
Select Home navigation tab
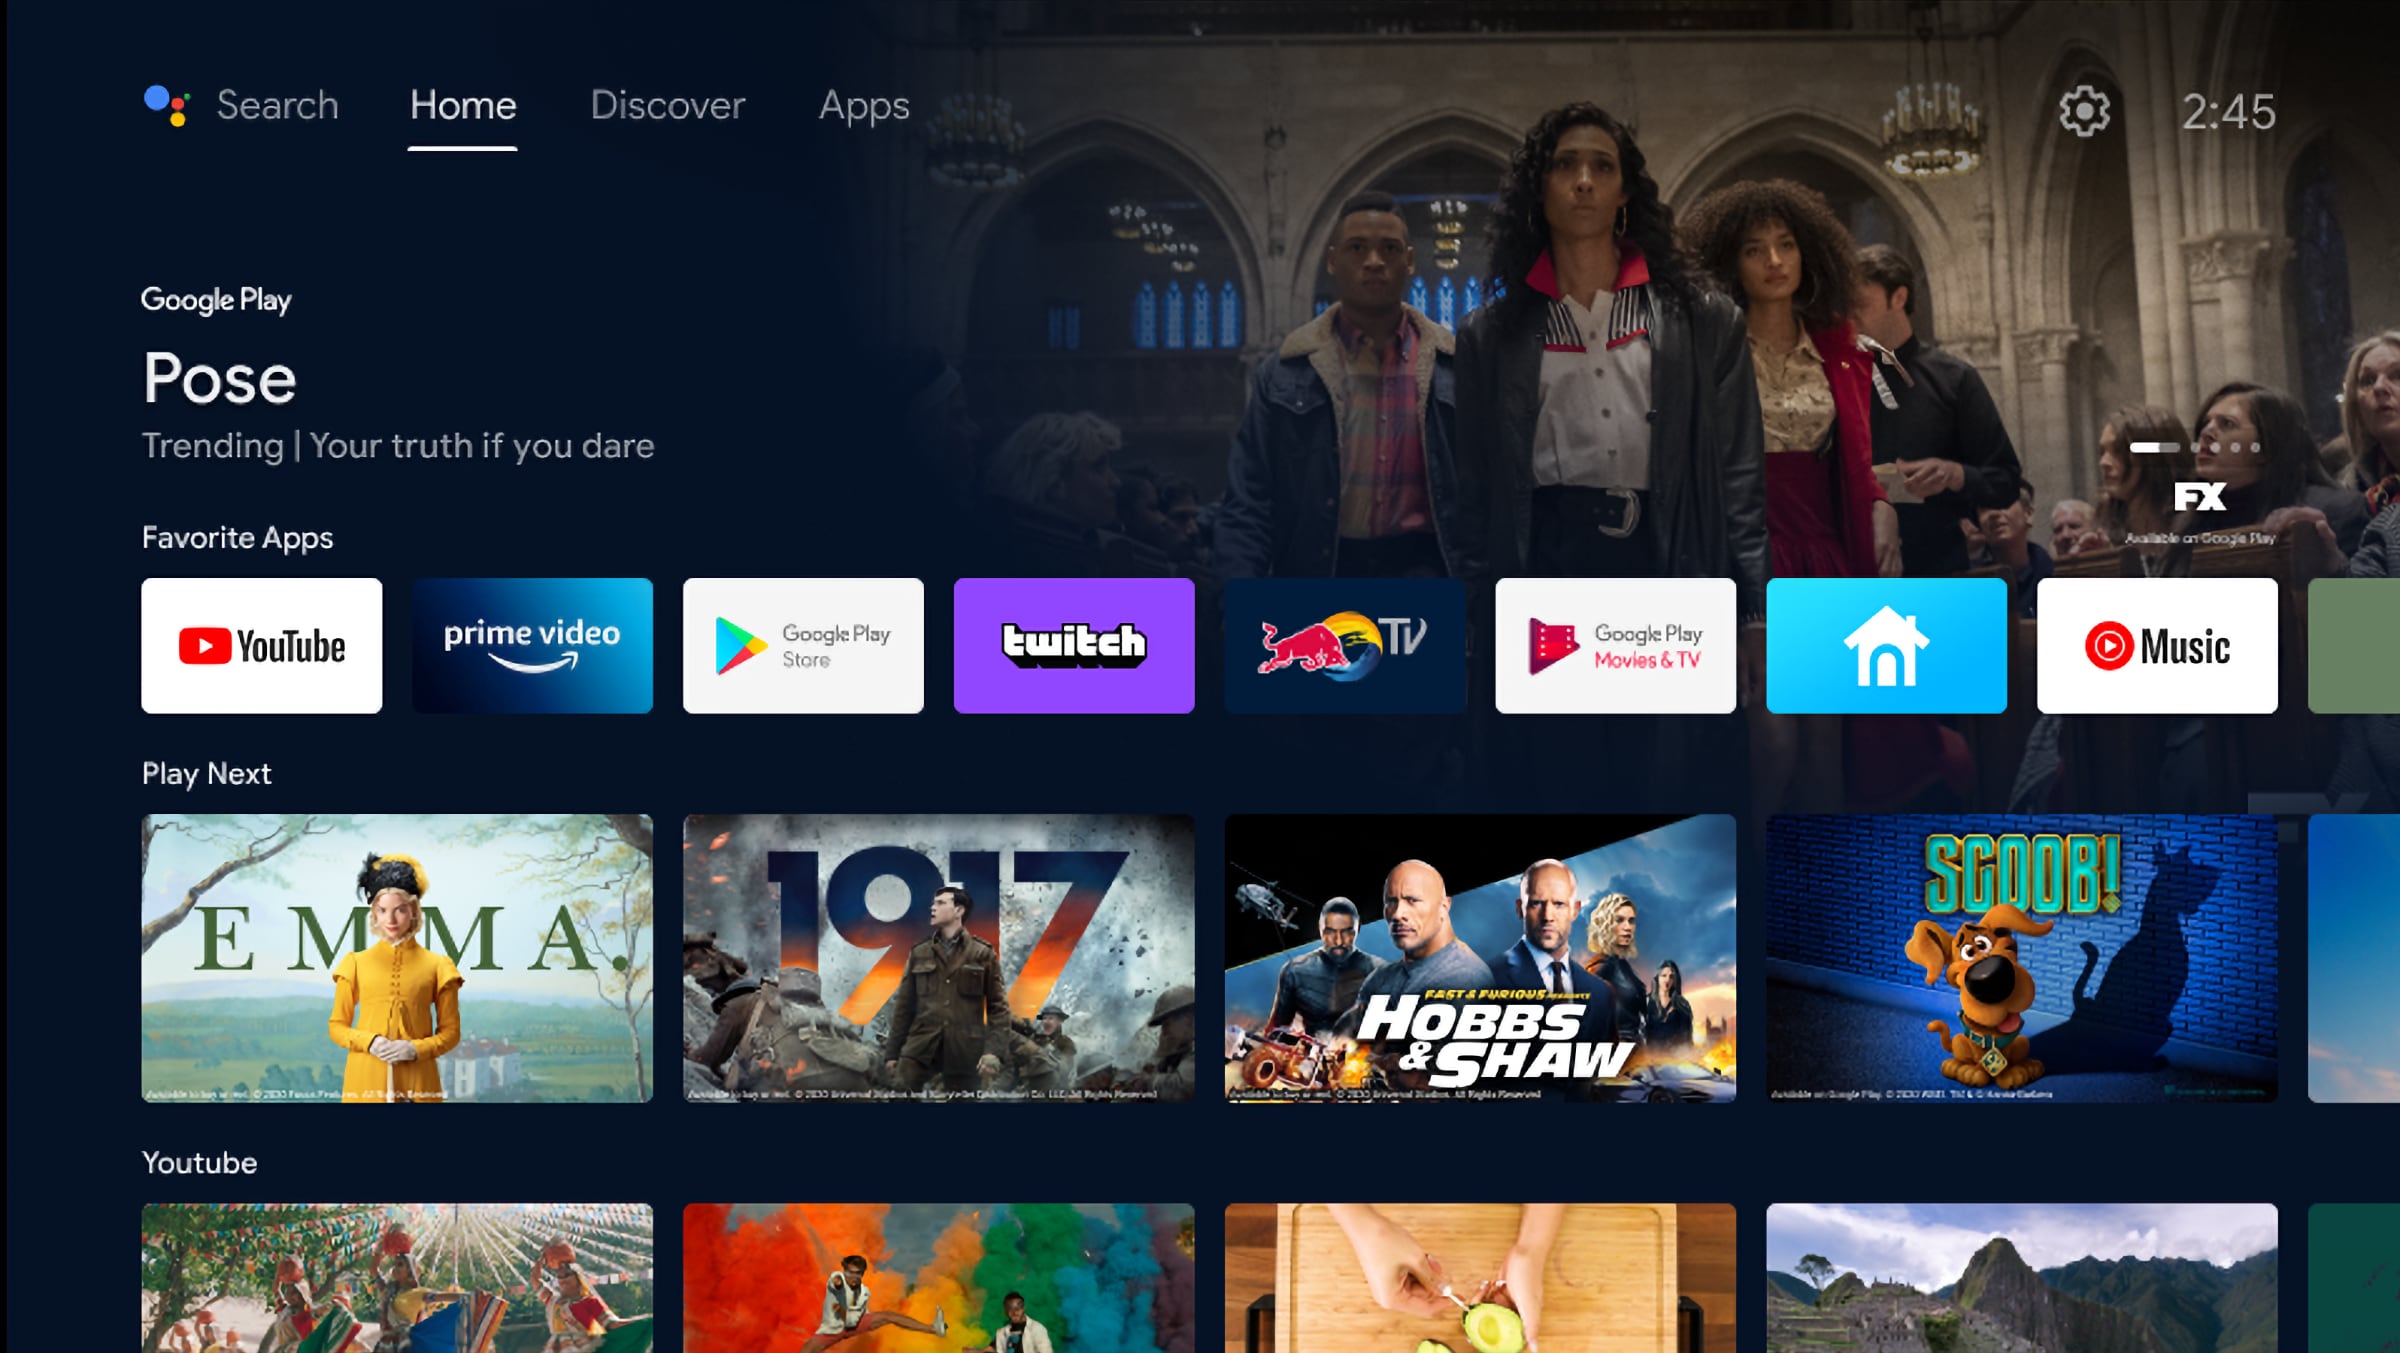463,104
